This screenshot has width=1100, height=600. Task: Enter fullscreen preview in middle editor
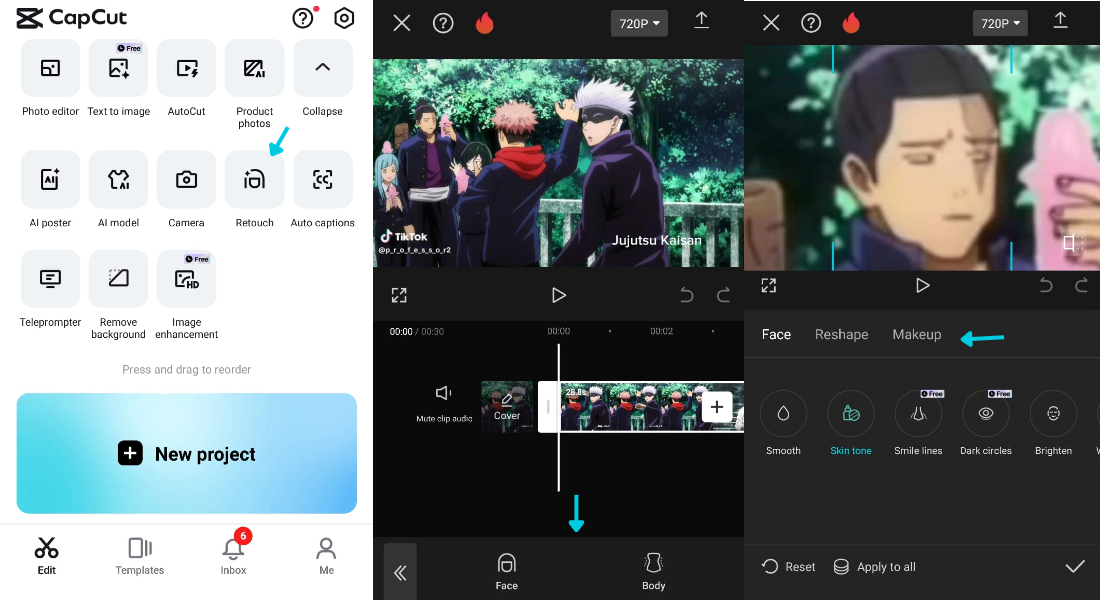[x=399, y=295]
